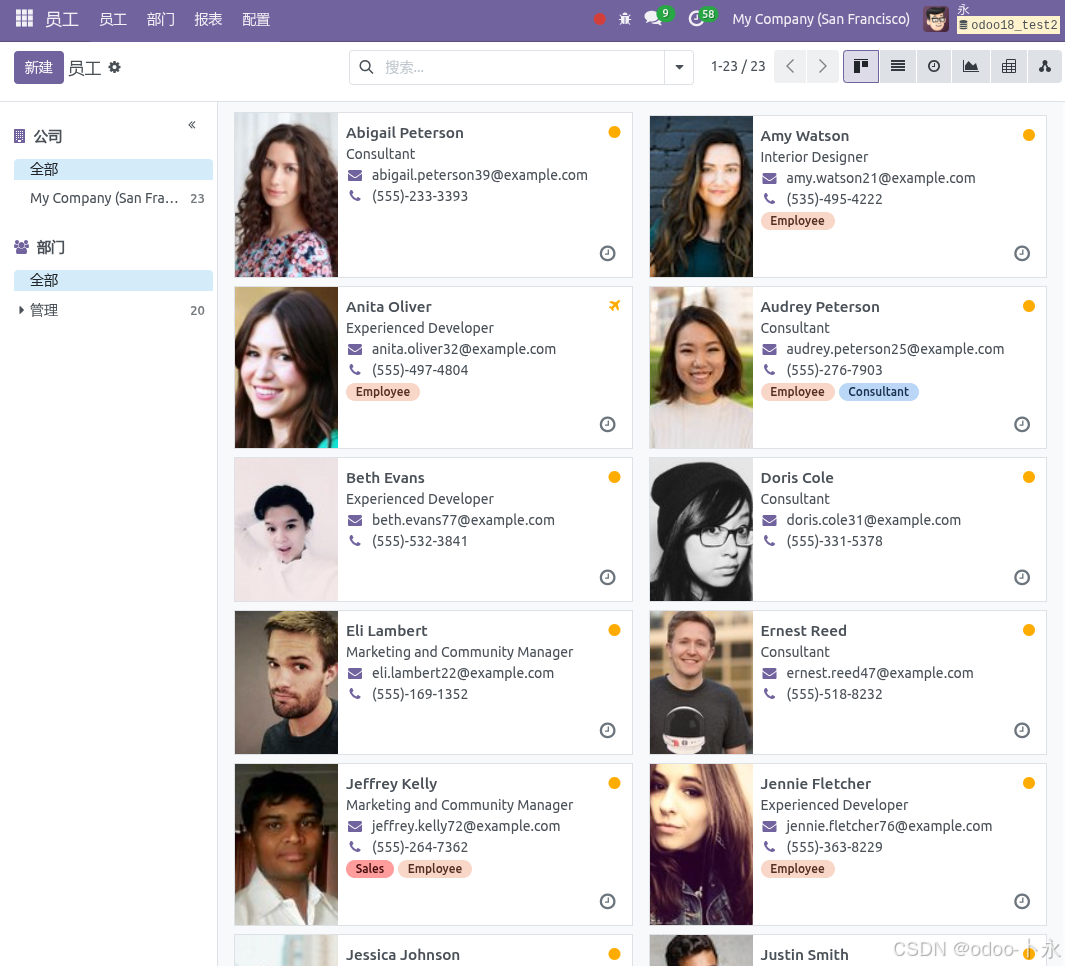Click phone (555)-363-8229 on Jennie Fletcher

pyautogui.click(x=834, y=847)
